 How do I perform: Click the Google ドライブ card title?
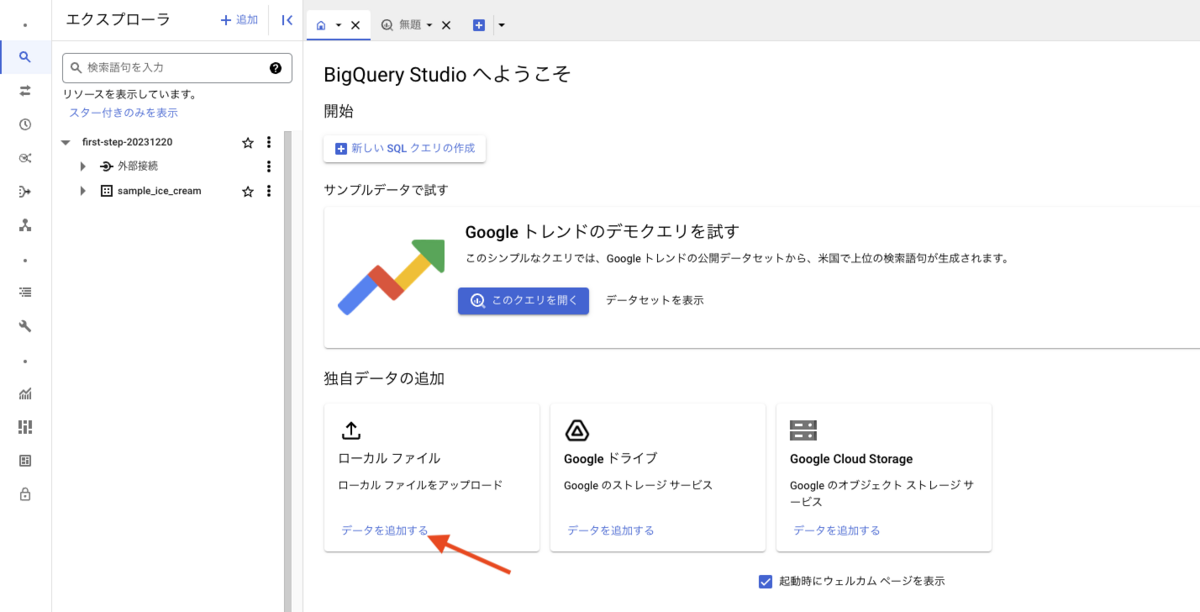610,458
